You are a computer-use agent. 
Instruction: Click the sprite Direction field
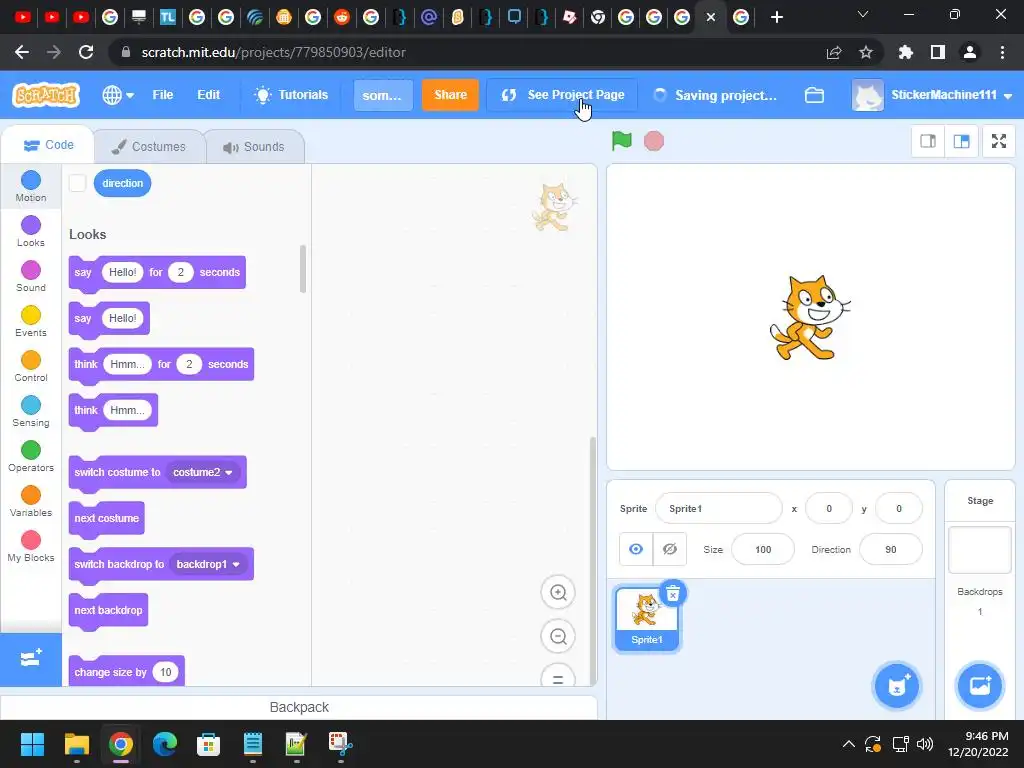coord(891,549)
